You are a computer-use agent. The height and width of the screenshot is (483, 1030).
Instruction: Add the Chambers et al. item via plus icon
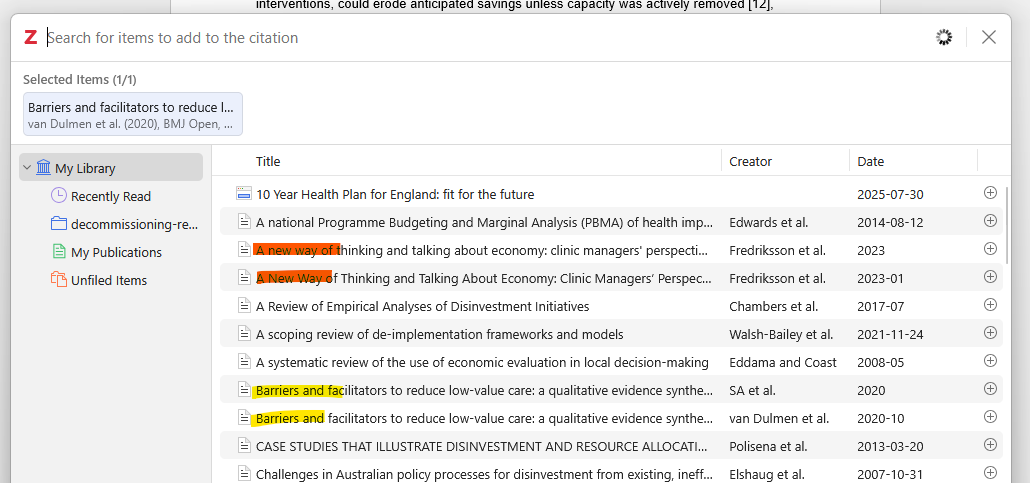pos(990,305)
